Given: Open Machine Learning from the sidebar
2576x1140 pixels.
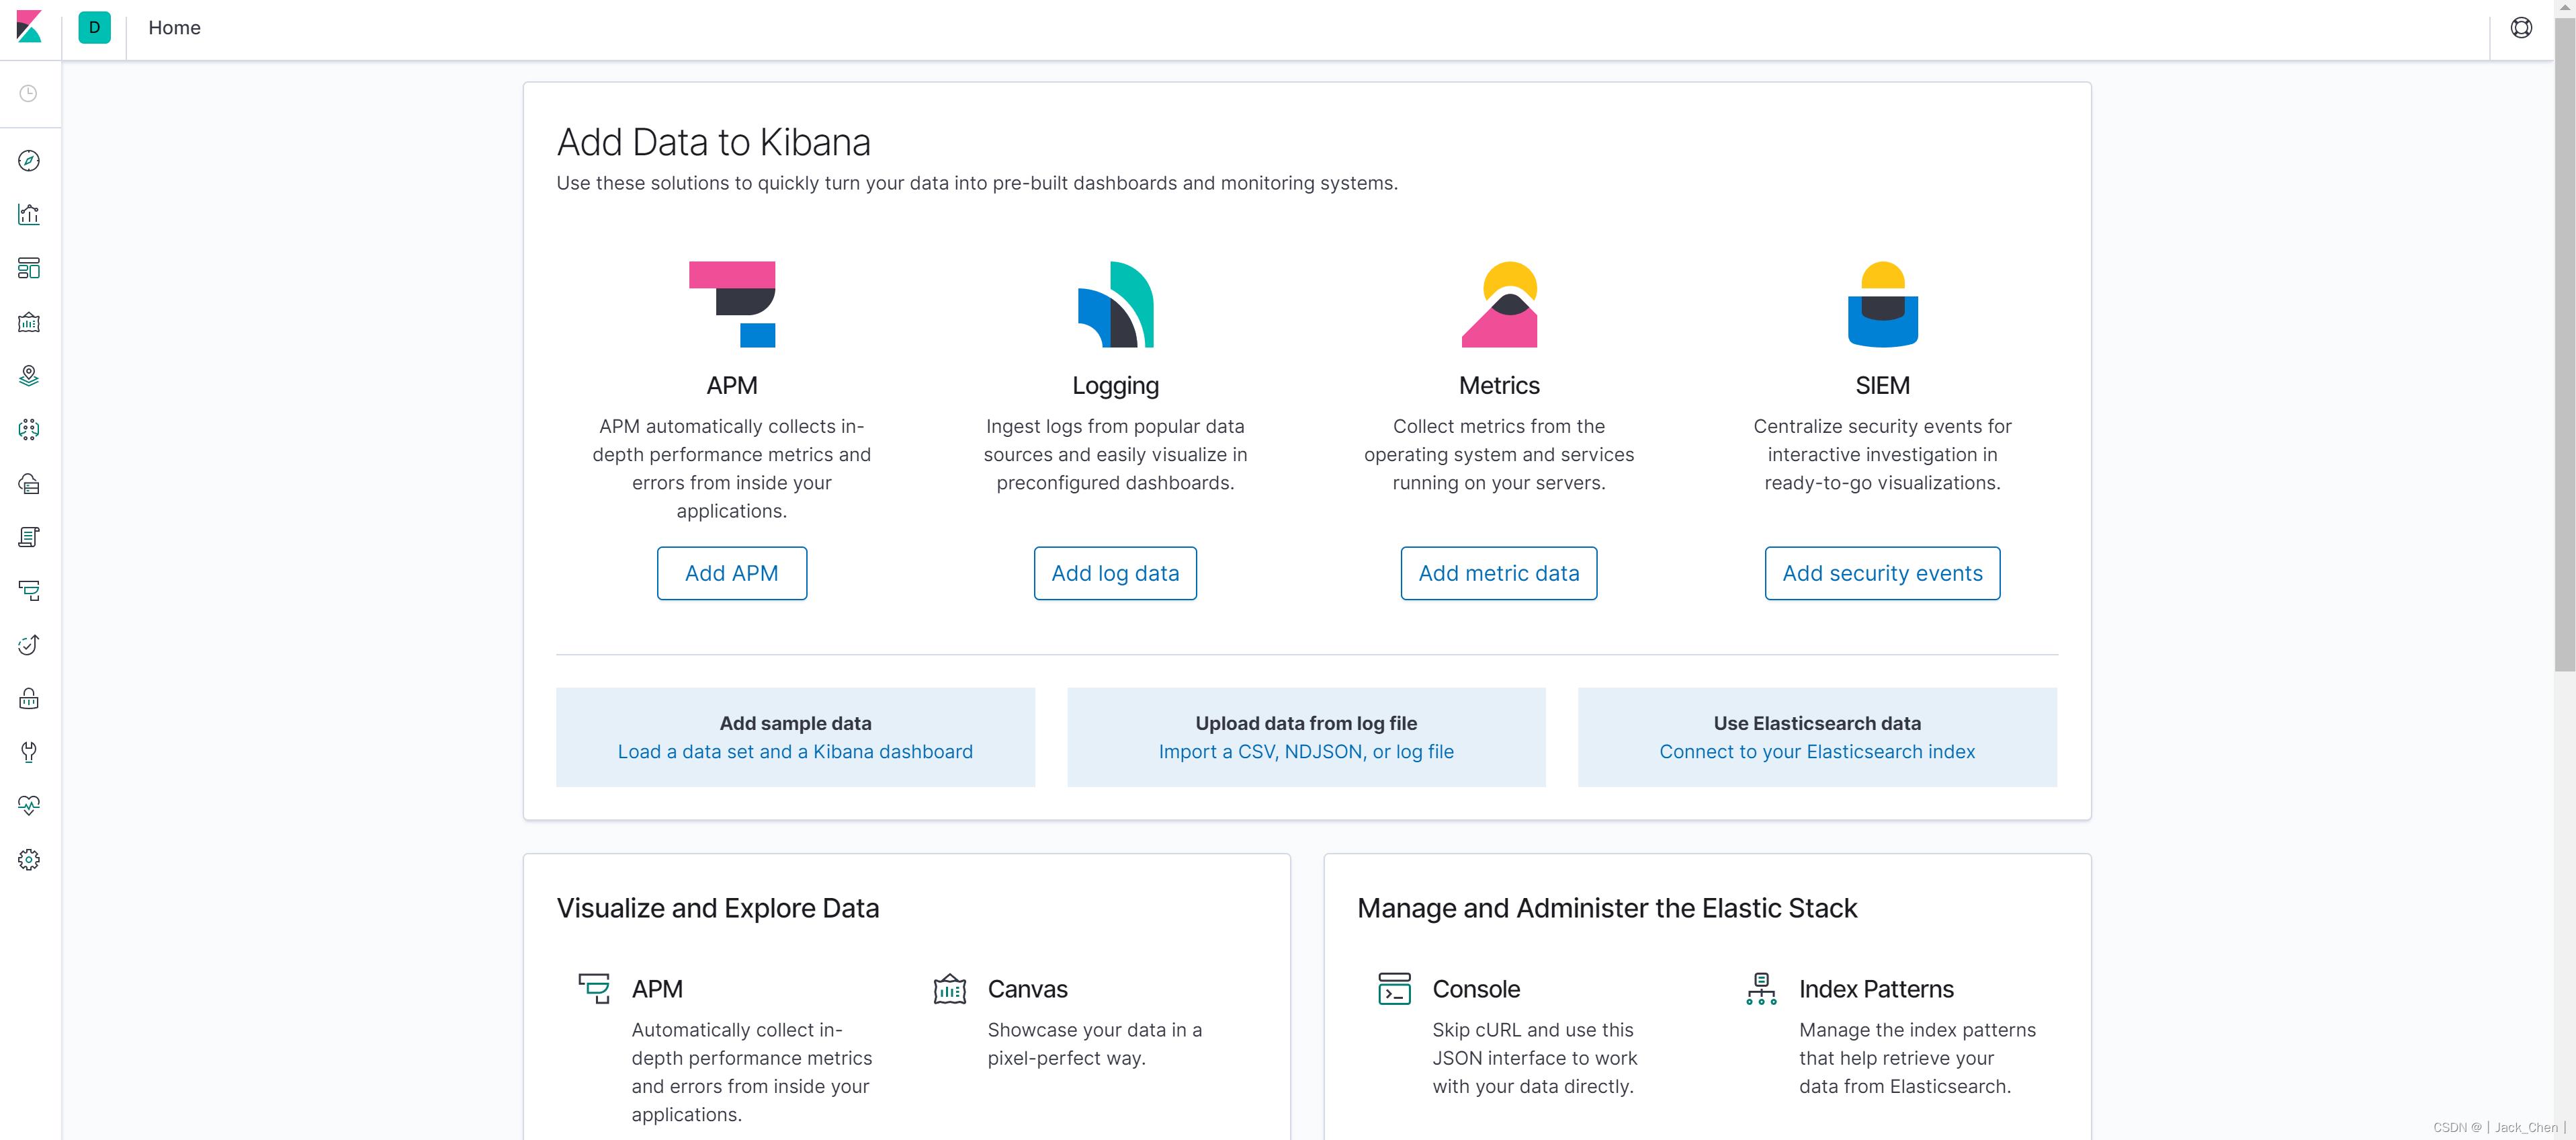Looking at the screenshot, I should tap(29, 430).
